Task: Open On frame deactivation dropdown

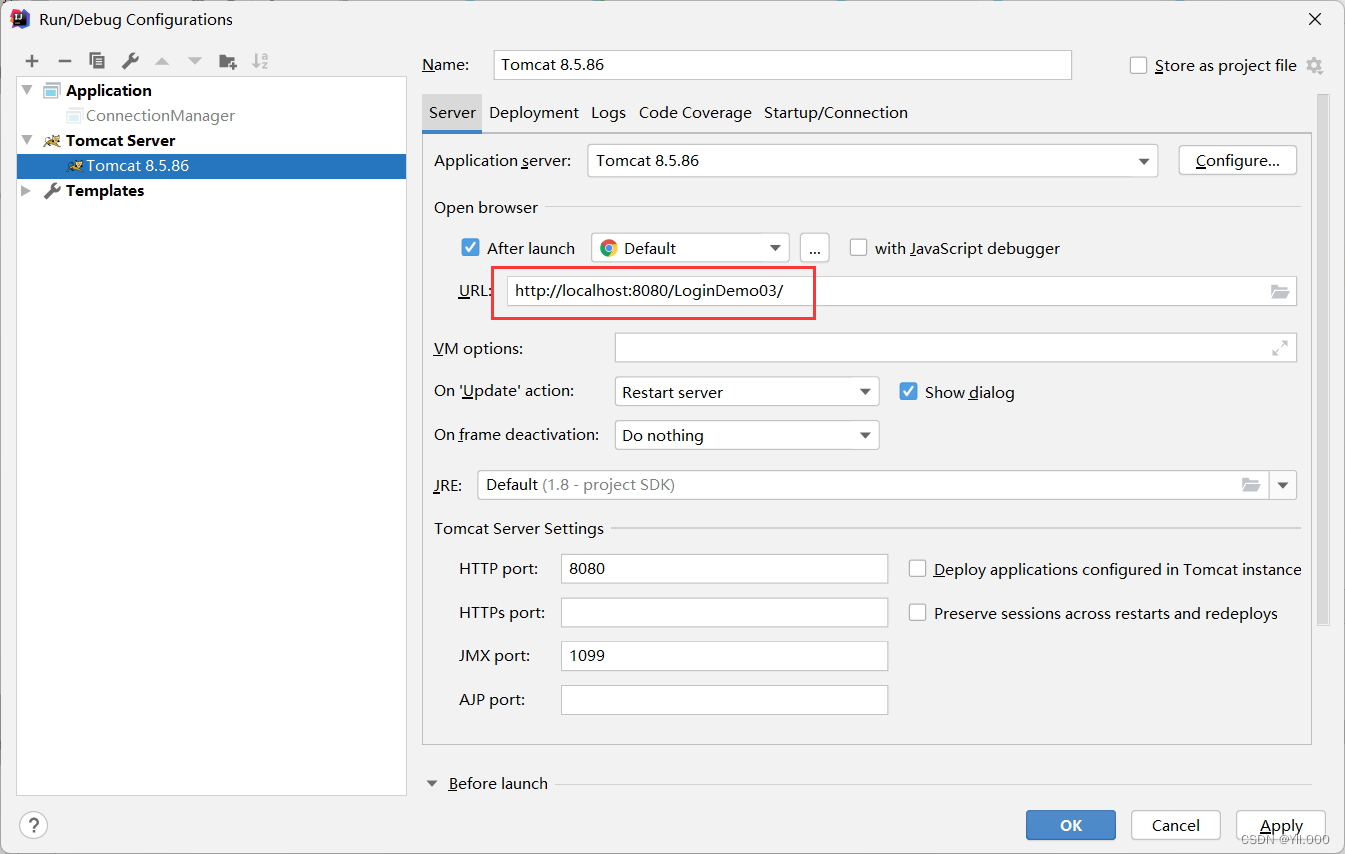Action: [747, 435]
